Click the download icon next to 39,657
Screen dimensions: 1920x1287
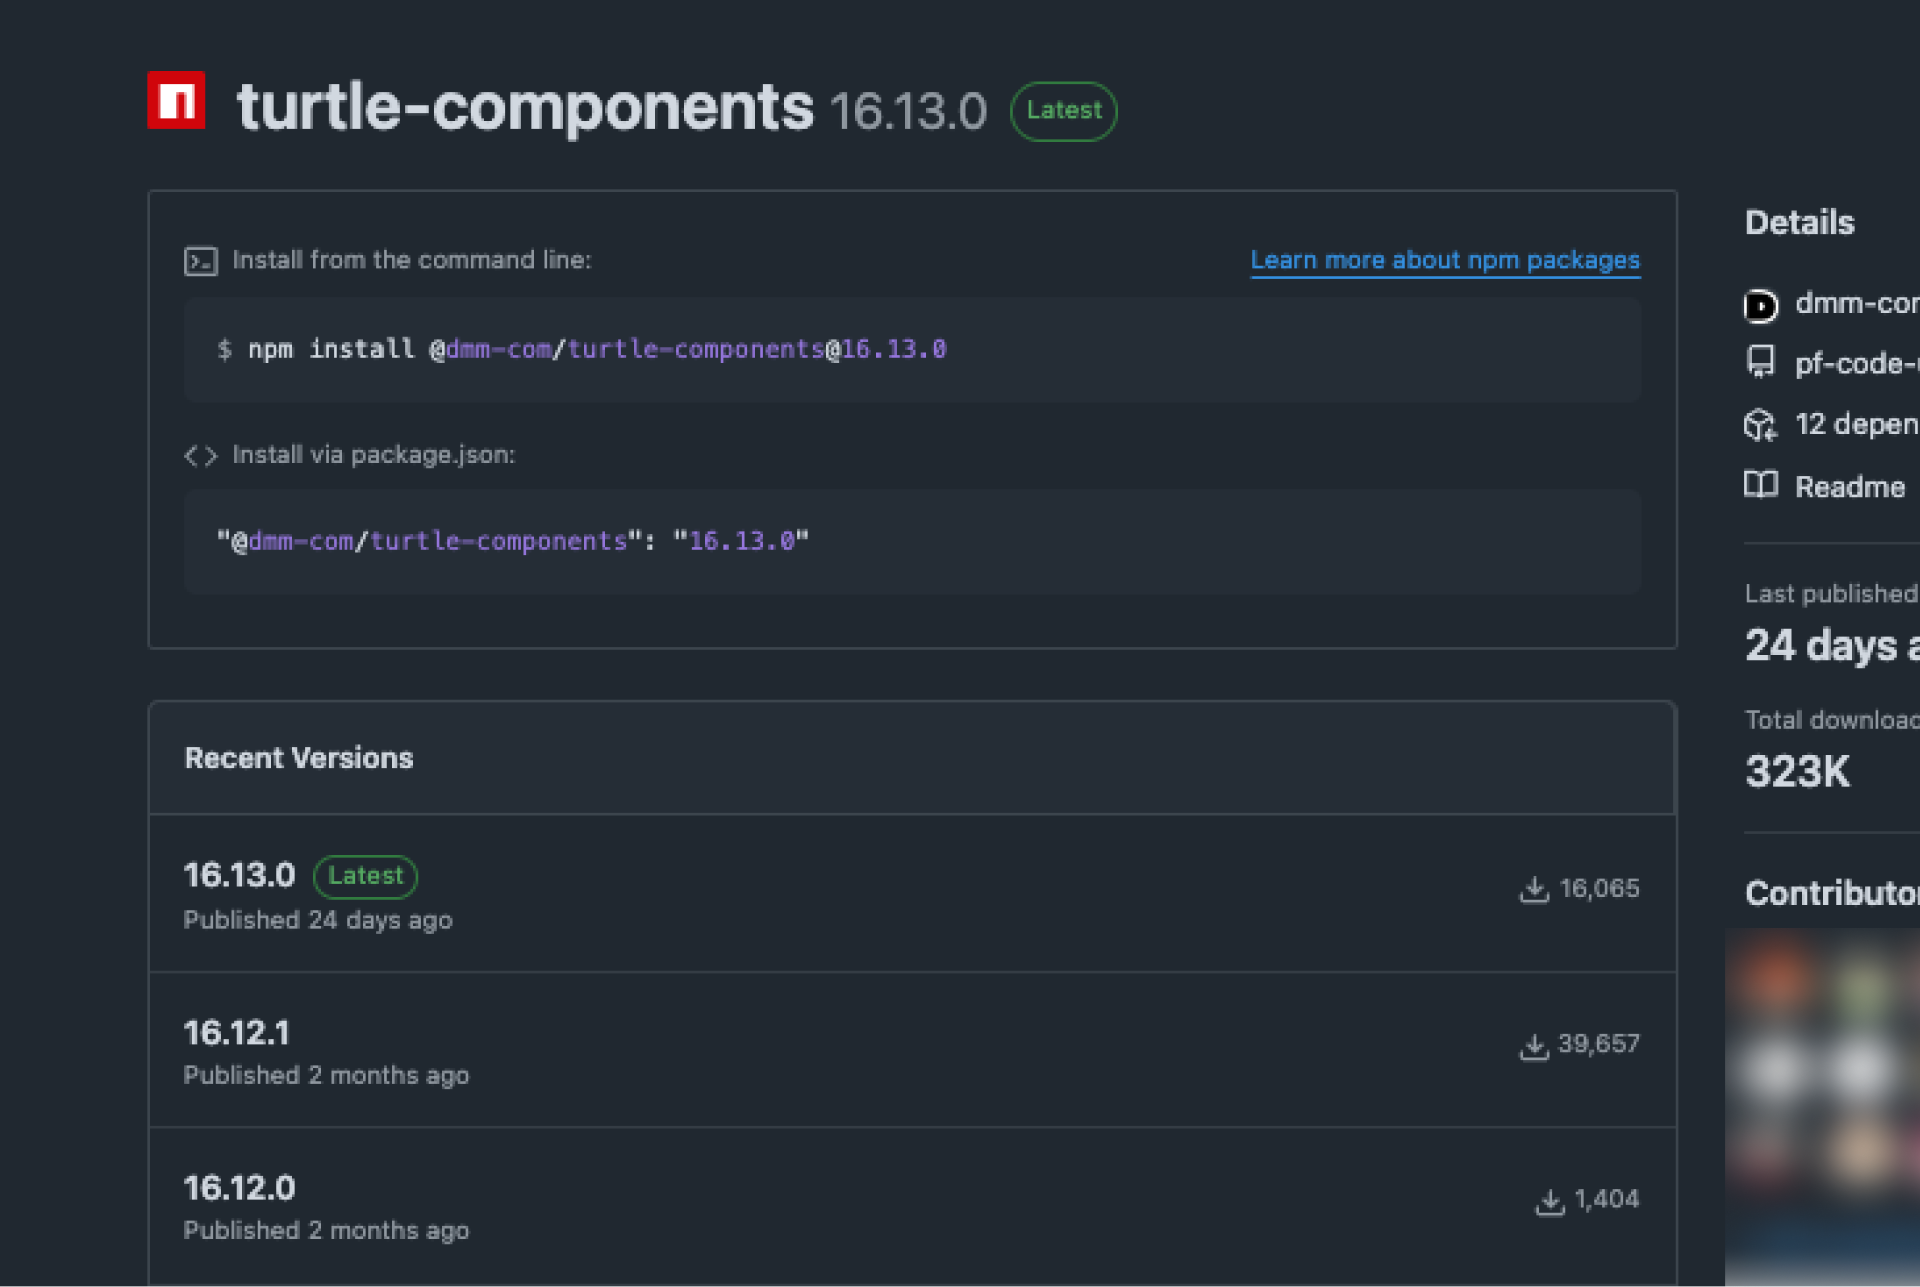click(1534, 1045)
